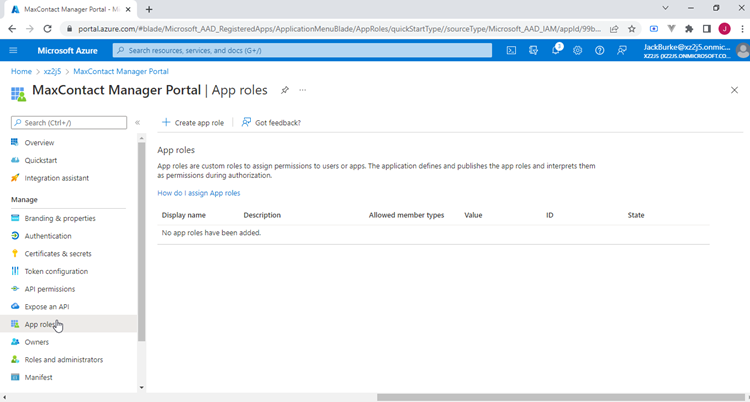Pin the App roles blade
Viewport: 750px width, 402px height.
coord(285,90)
